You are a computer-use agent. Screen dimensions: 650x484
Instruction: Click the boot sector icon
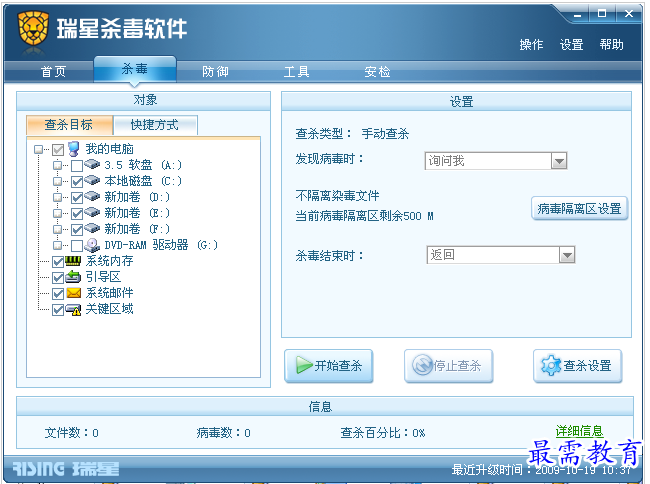click(x=73, y=277)
